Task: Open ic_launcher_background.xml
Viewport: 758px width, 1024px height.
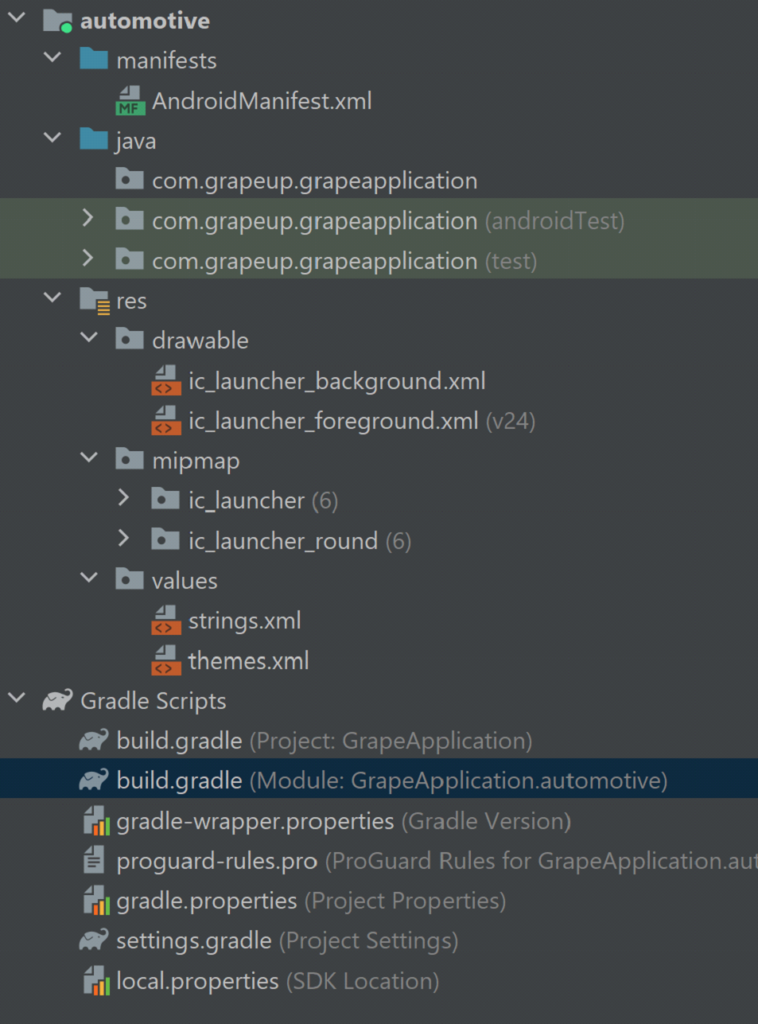Action: (x=337, y=381)
